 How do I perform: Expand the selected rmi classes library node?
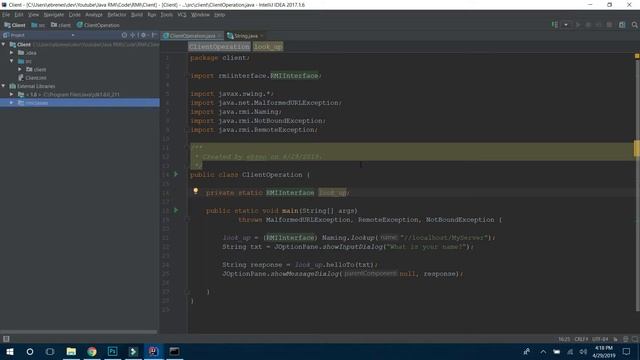tap(12, 102)
